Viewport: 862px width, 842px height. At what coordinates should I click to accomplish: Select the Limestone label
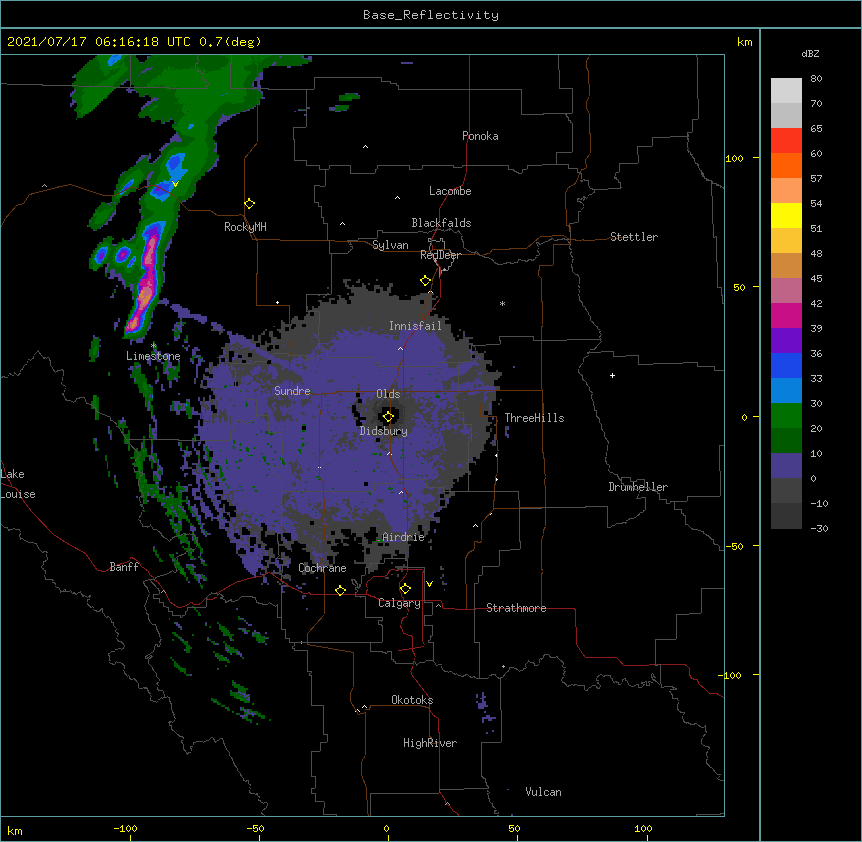(x=153, y=356)
